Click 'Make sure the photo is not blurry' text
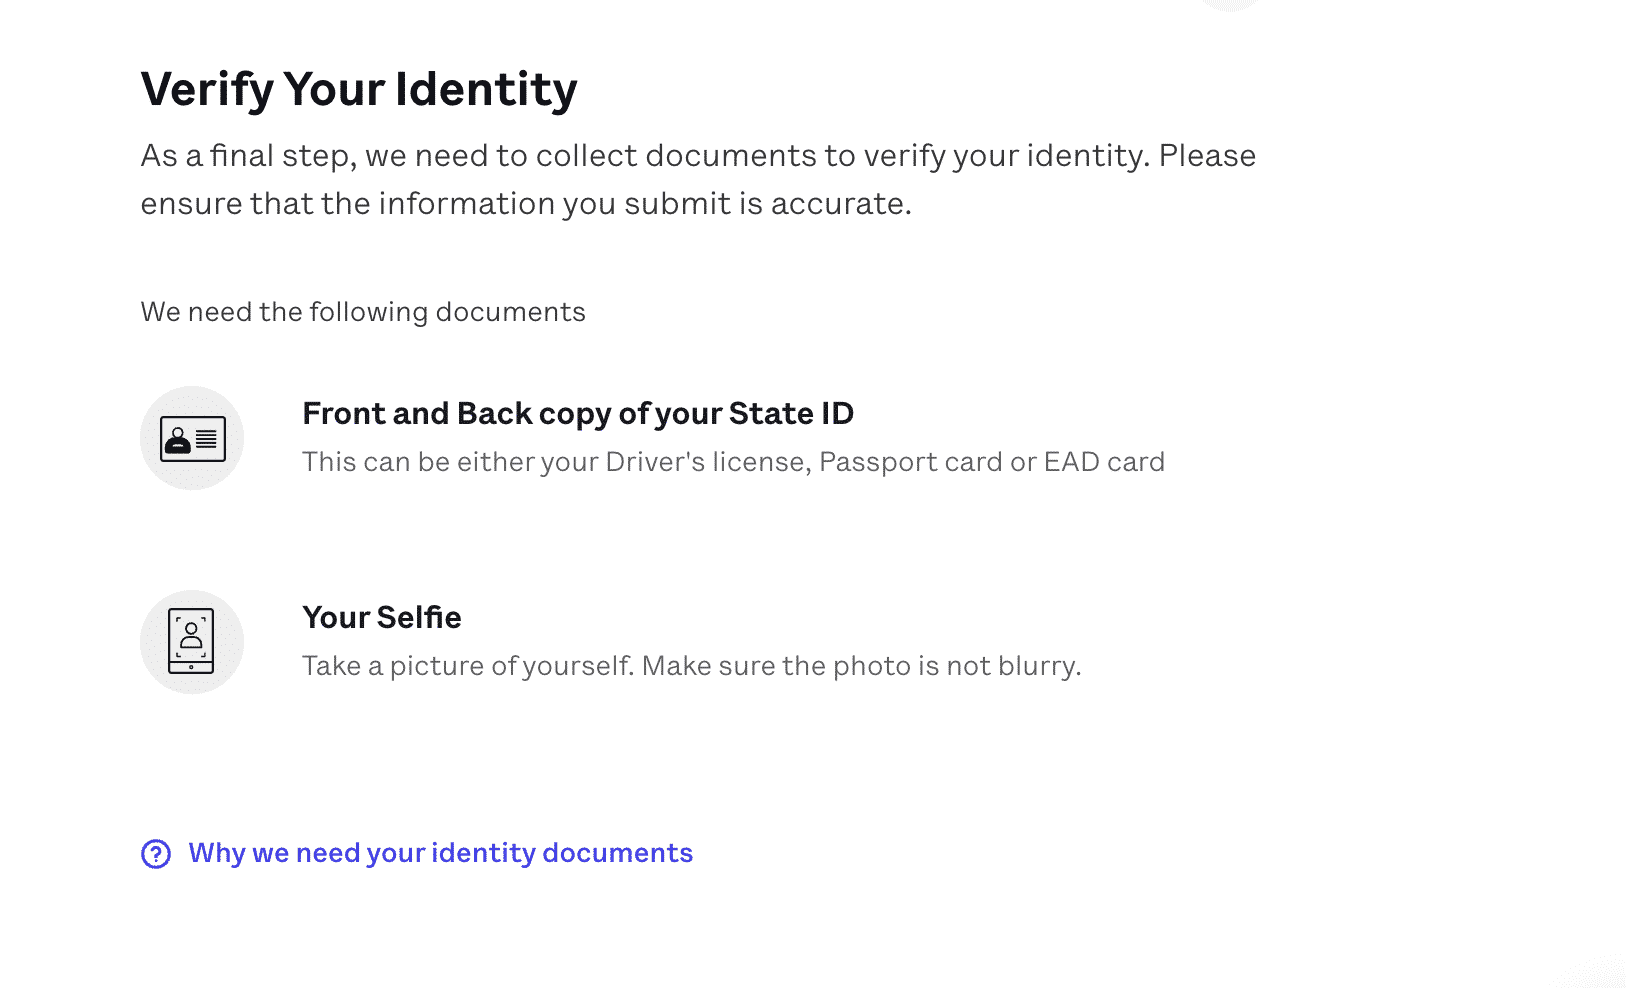Viewport: 1626px width, 988px height. pos(862,666)
